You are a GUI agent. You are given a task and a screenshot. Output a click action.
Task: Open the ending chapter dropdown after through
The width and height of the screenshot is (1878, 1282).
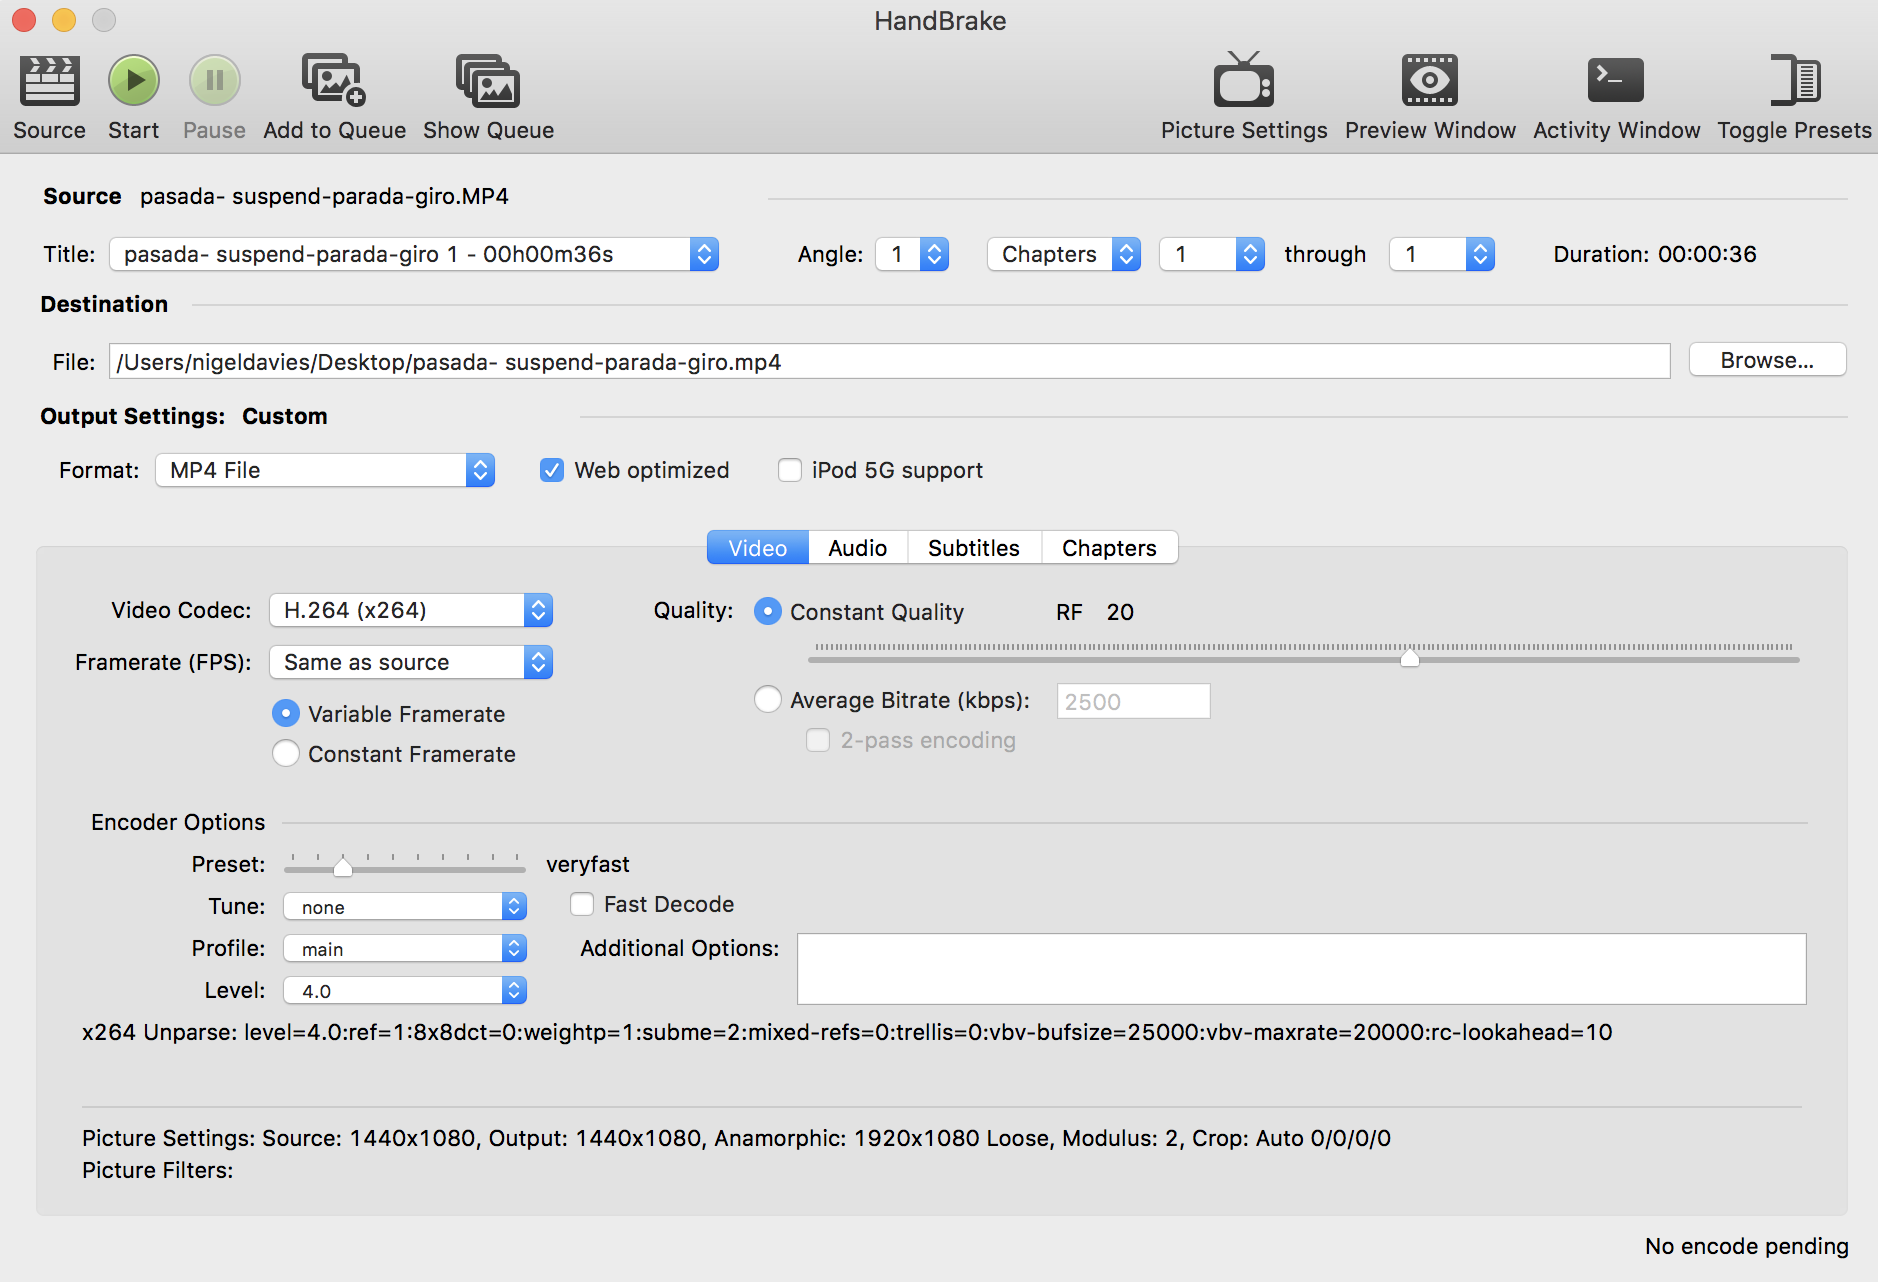[x=1442, y=254]
